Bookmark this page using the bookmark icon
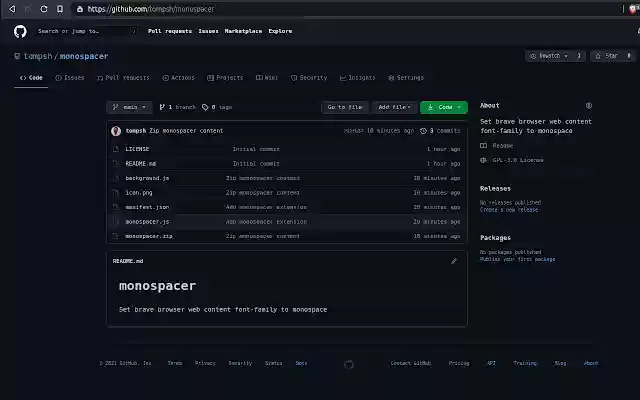The image size is (640, 400). (60, 9)
